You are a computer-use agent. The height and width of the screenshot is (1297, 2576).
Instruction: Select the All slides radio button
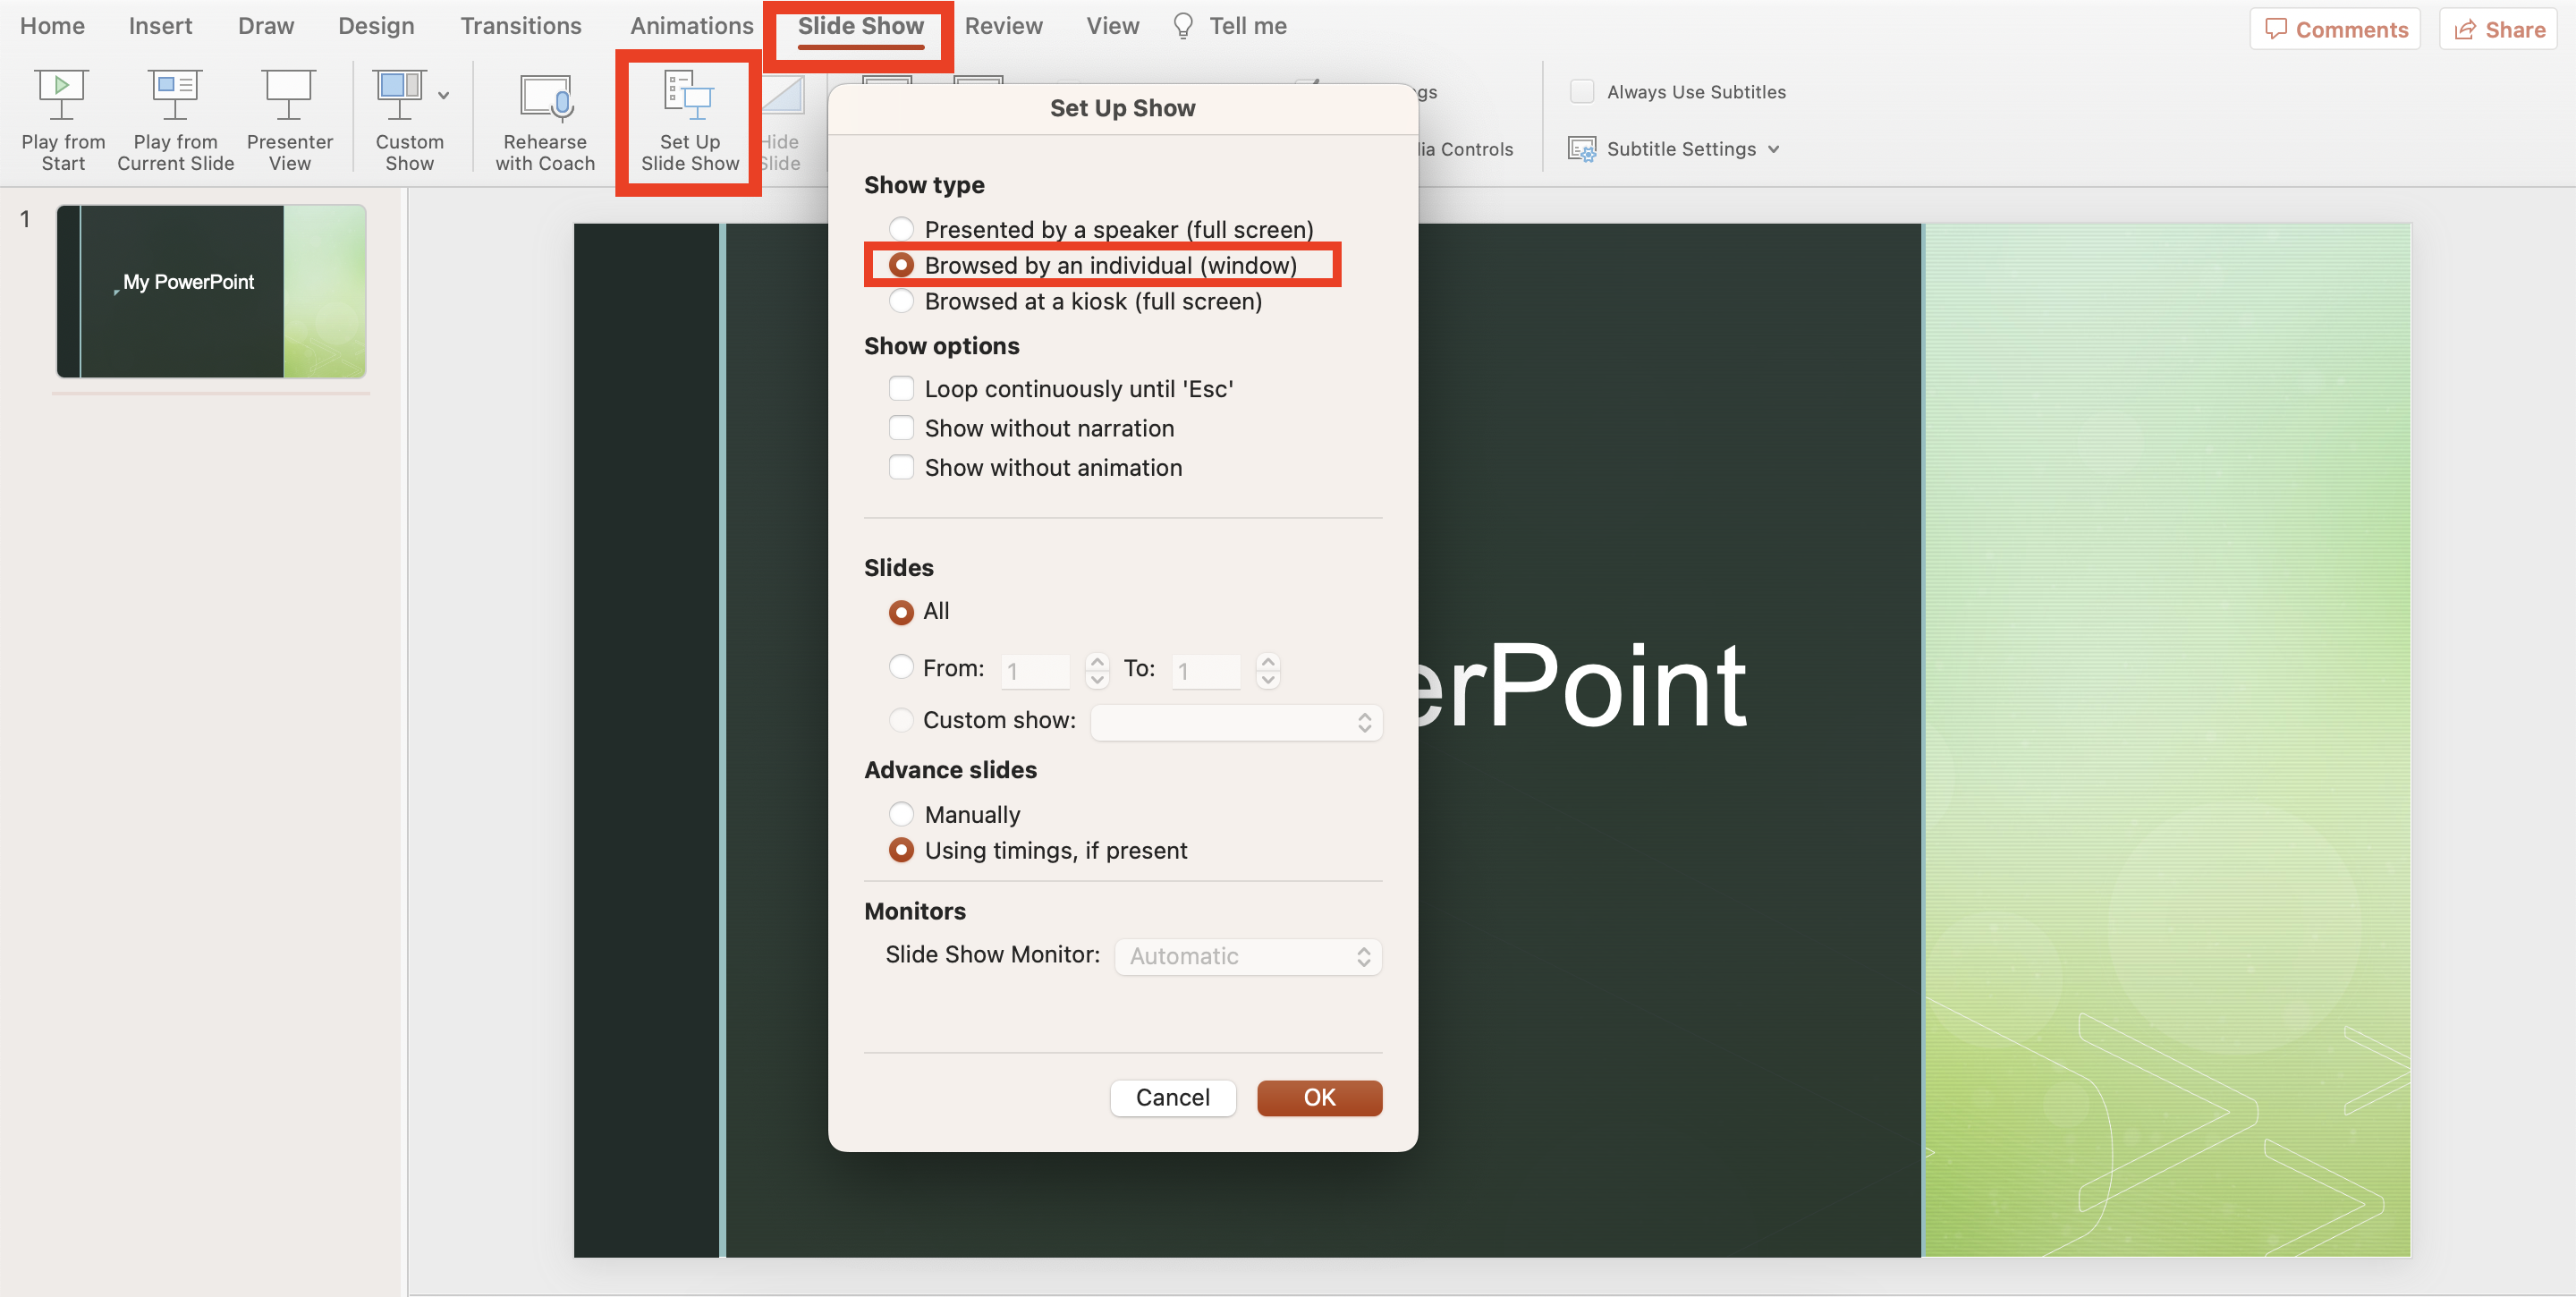(900, 611)
